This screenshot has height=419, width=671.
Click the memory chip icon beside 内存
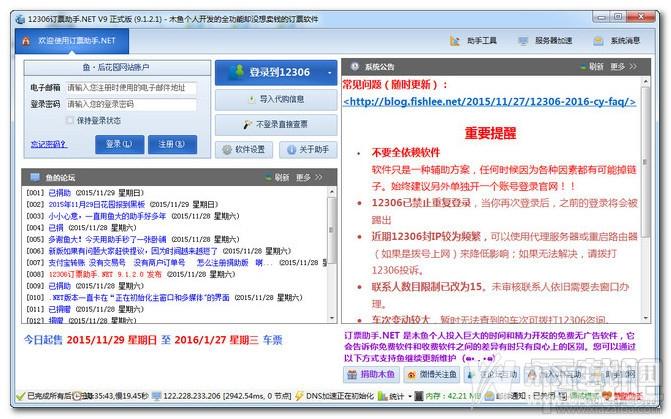419,396
